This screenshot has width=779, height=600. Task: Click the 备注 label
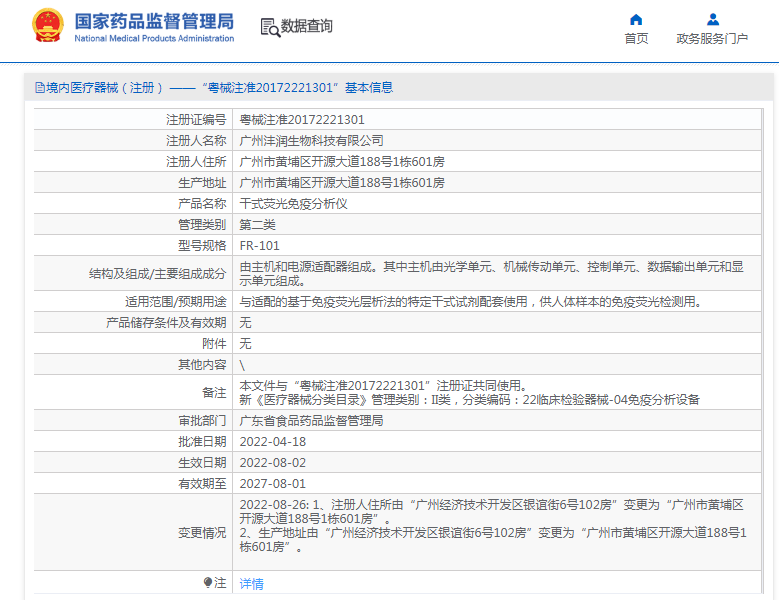click(214, 392)
